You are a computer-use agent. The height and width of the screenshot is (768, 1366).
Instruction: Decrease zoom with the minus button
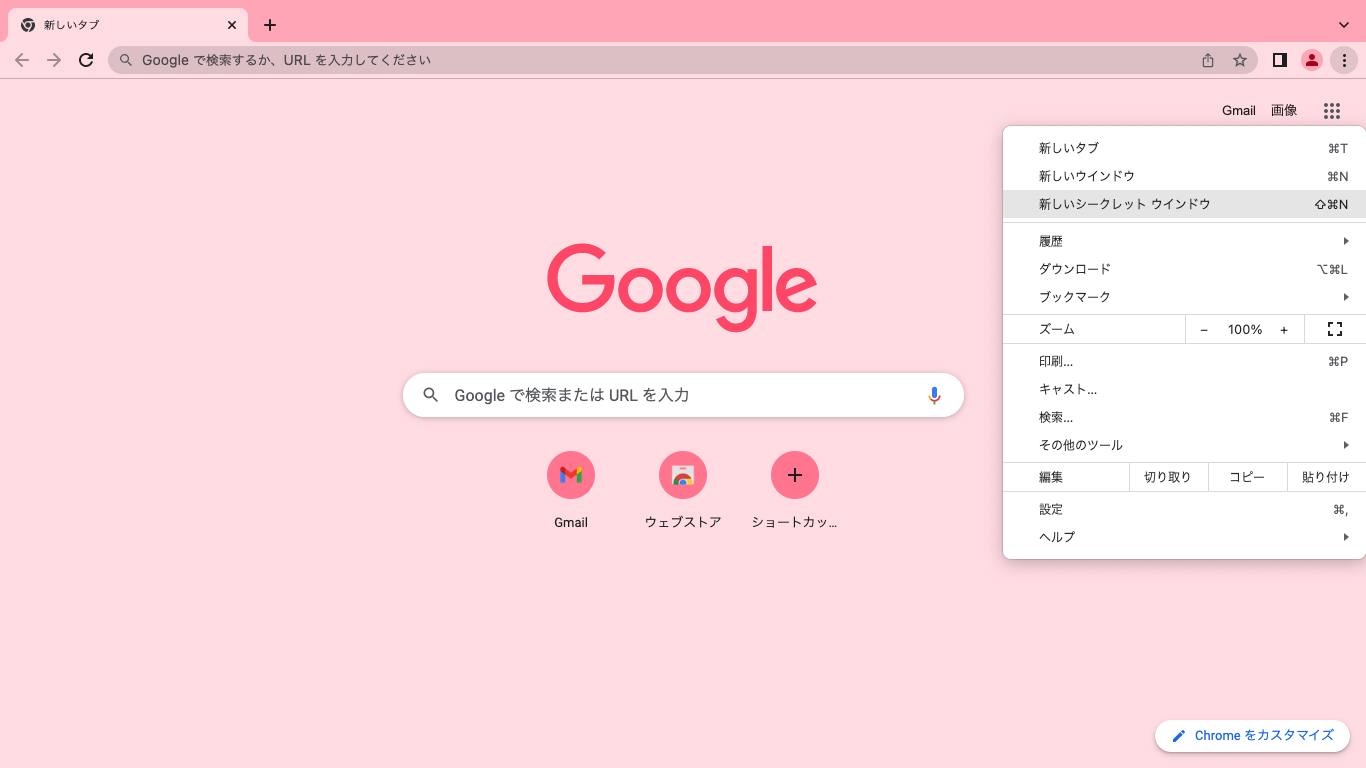pyautogui.click(x=1204, y=329)
